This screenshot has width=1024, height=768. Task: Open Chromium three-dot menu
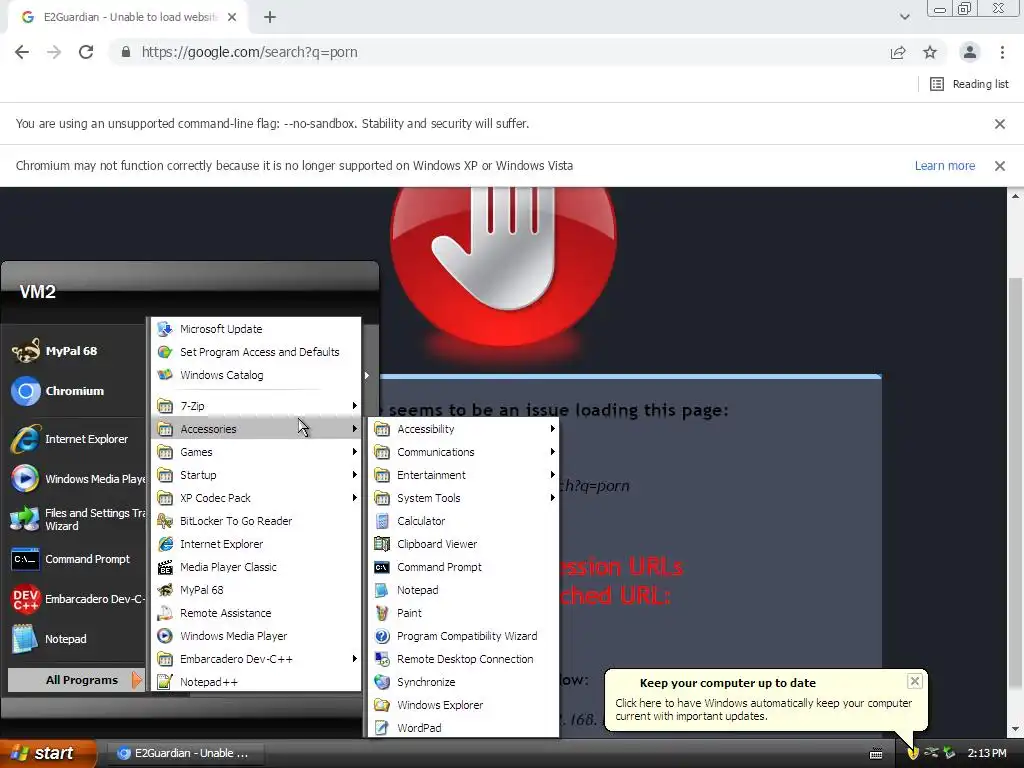tap(1002, 52)
